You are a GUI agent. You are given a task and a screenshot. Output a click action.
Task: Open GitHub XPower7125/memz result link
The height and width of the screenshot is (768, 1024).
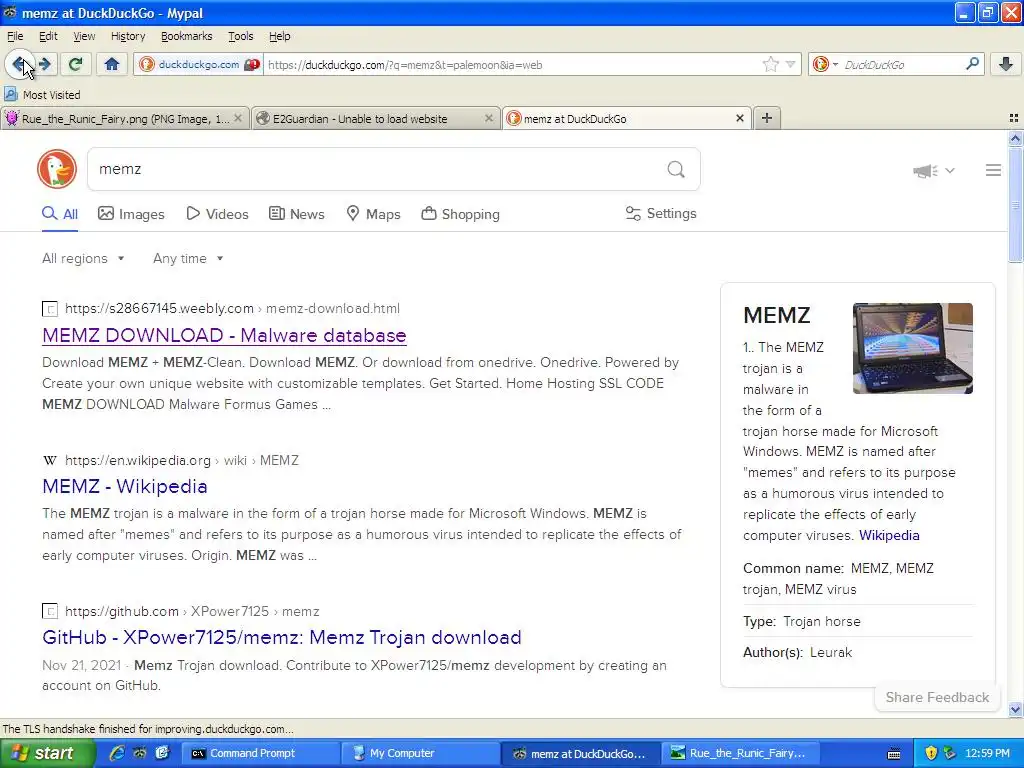[281, 637]
